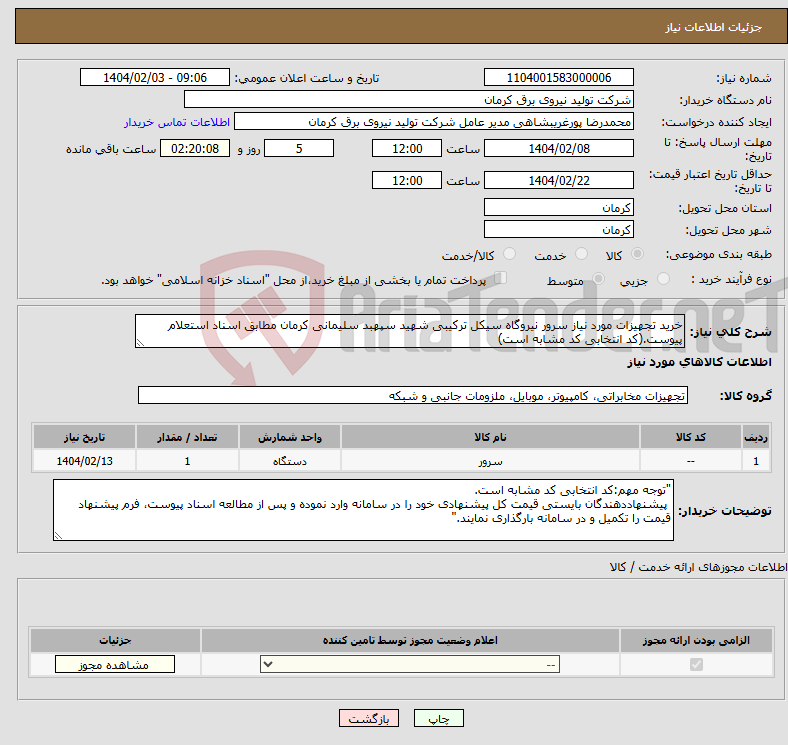Click the کد کالا column header

(x=691, y=437)
